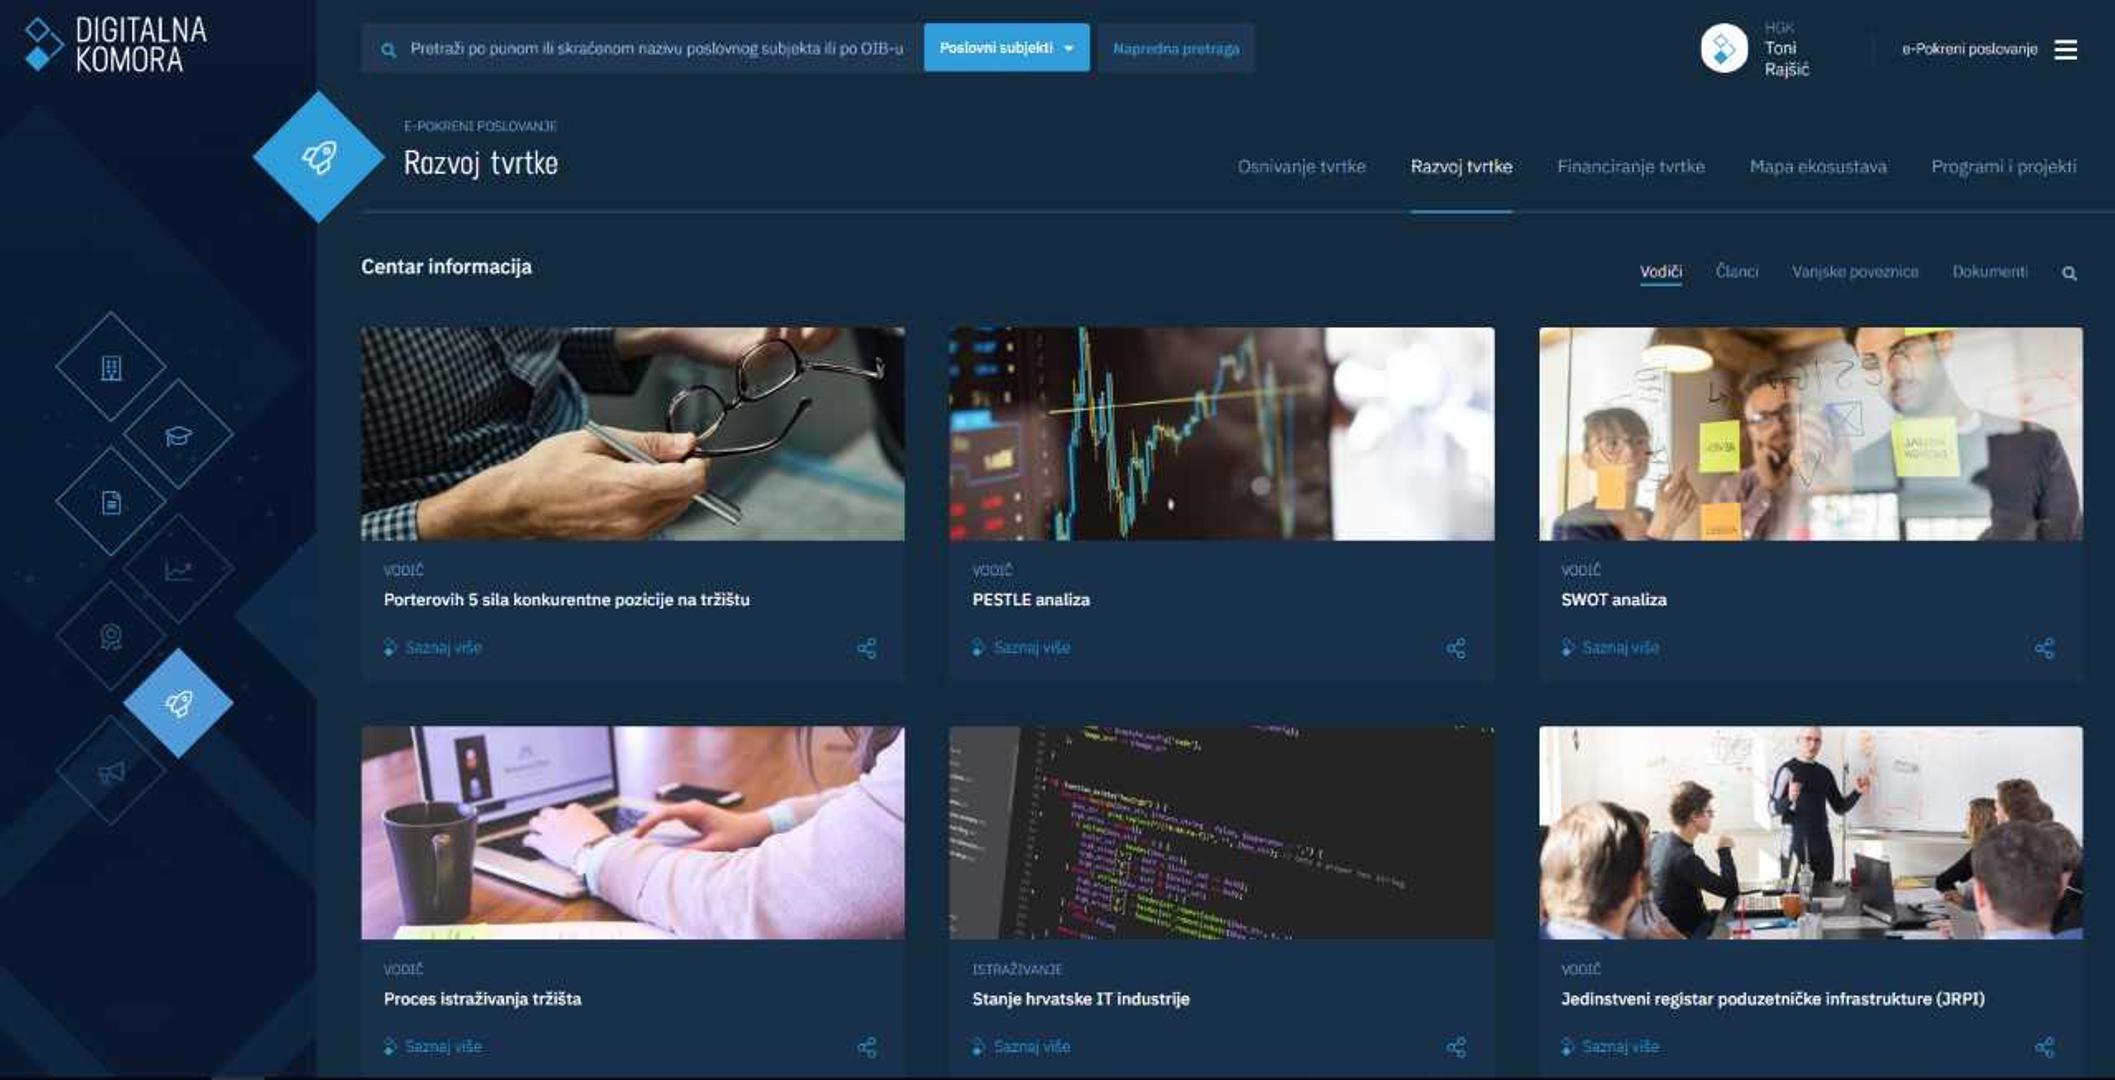Viewport: 2115px width, 1080px height.
Task: Open the line chart sidebar icon
Action: tap(178, 570)
